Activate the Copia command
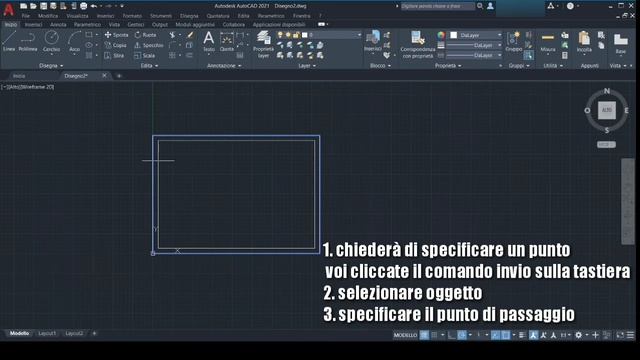Image resolution: width=640 pixels, height=360 pixels. pyautogui.click(x=116, y=45)
